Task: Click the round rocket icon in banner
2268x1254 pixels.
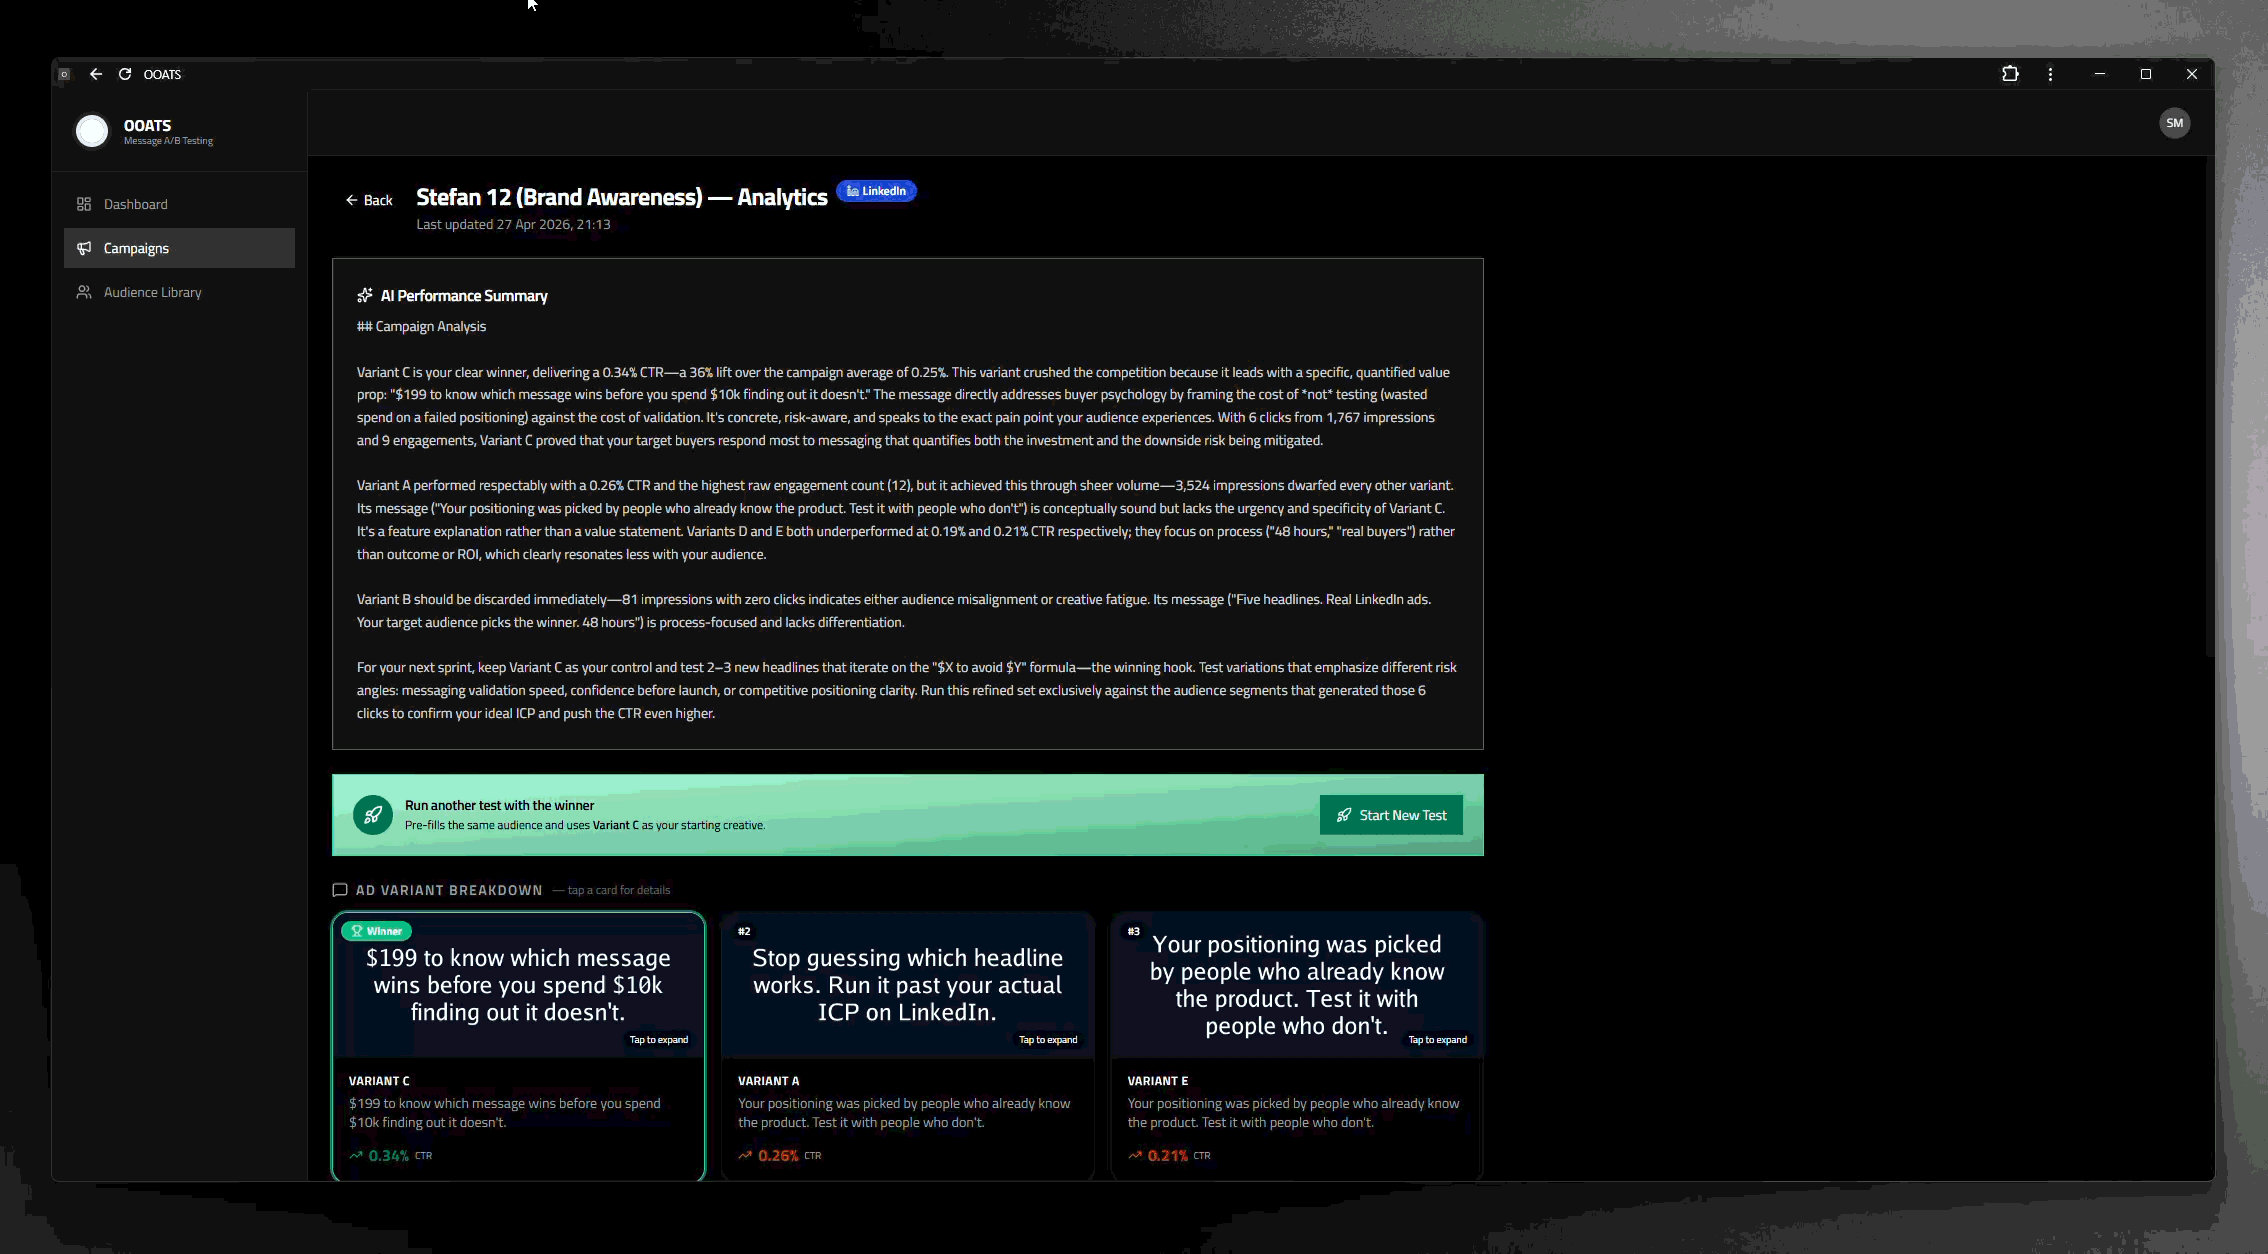Action: point(373,815)
